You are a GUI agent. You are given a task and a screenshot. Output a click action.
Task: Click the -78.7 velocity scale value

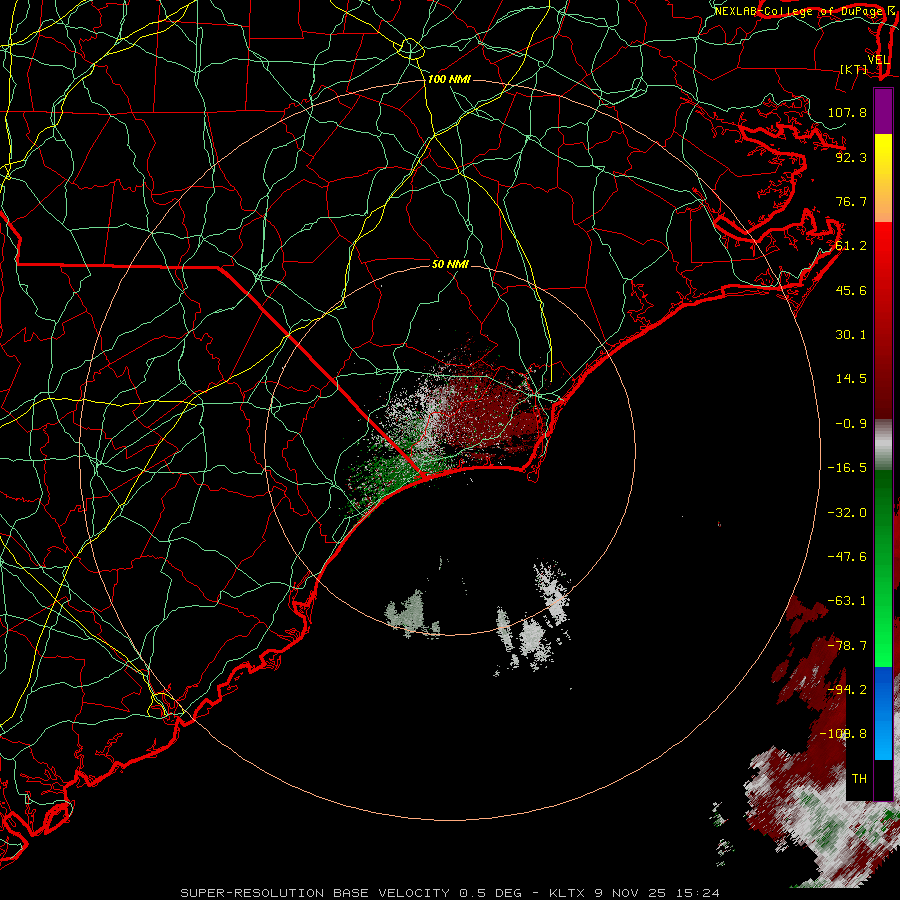[847, 646]
